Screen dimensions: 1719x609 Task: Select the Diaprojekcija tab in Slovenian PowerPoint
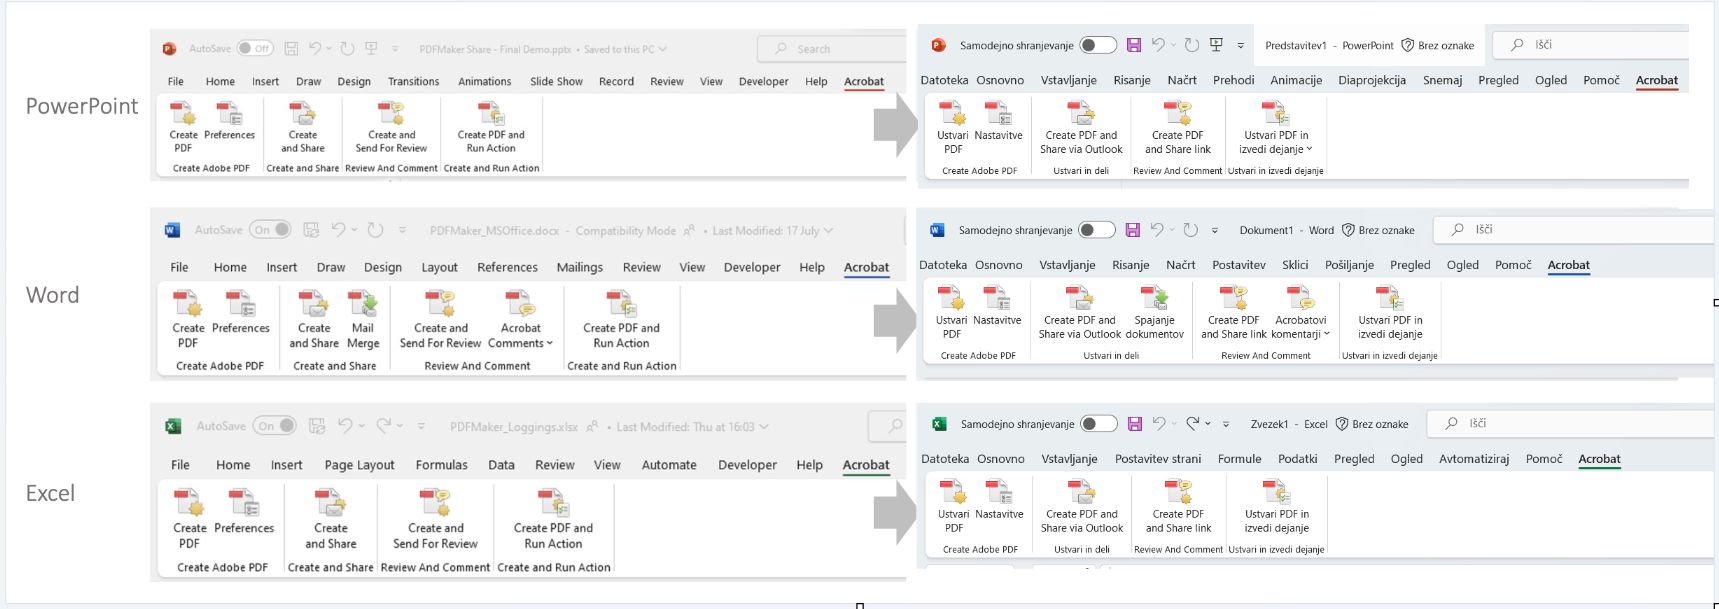pyautogui.click(x=1372, y=80)
